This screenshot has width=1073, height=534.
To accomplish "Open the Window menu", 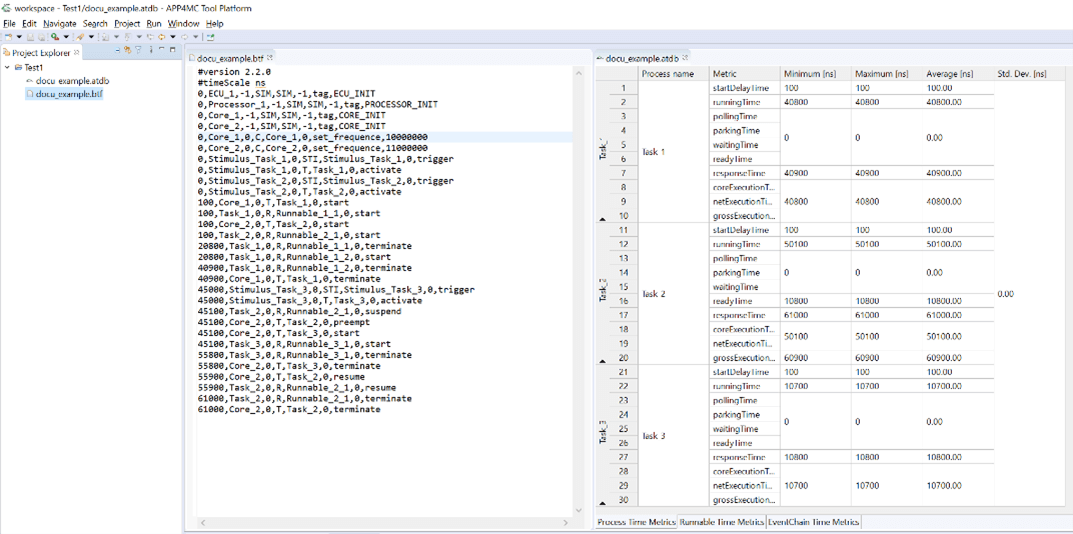I will pos(183,23).
